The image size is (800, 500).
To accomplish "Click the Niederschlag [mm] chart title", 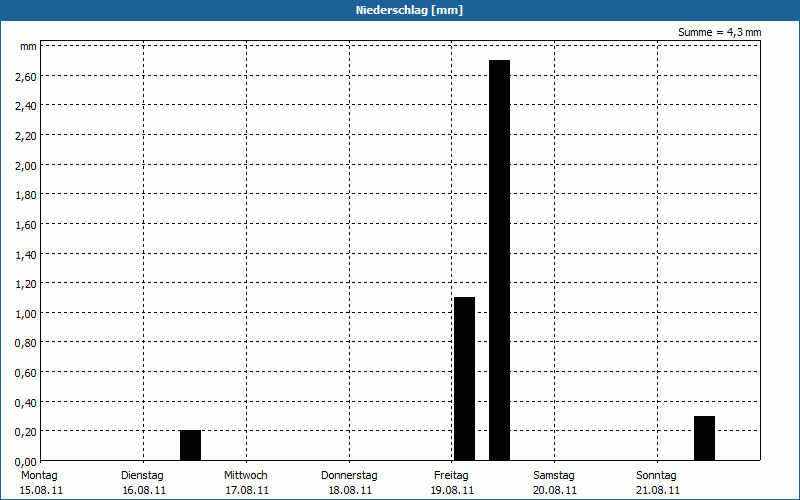I will [x=409, y=10].
